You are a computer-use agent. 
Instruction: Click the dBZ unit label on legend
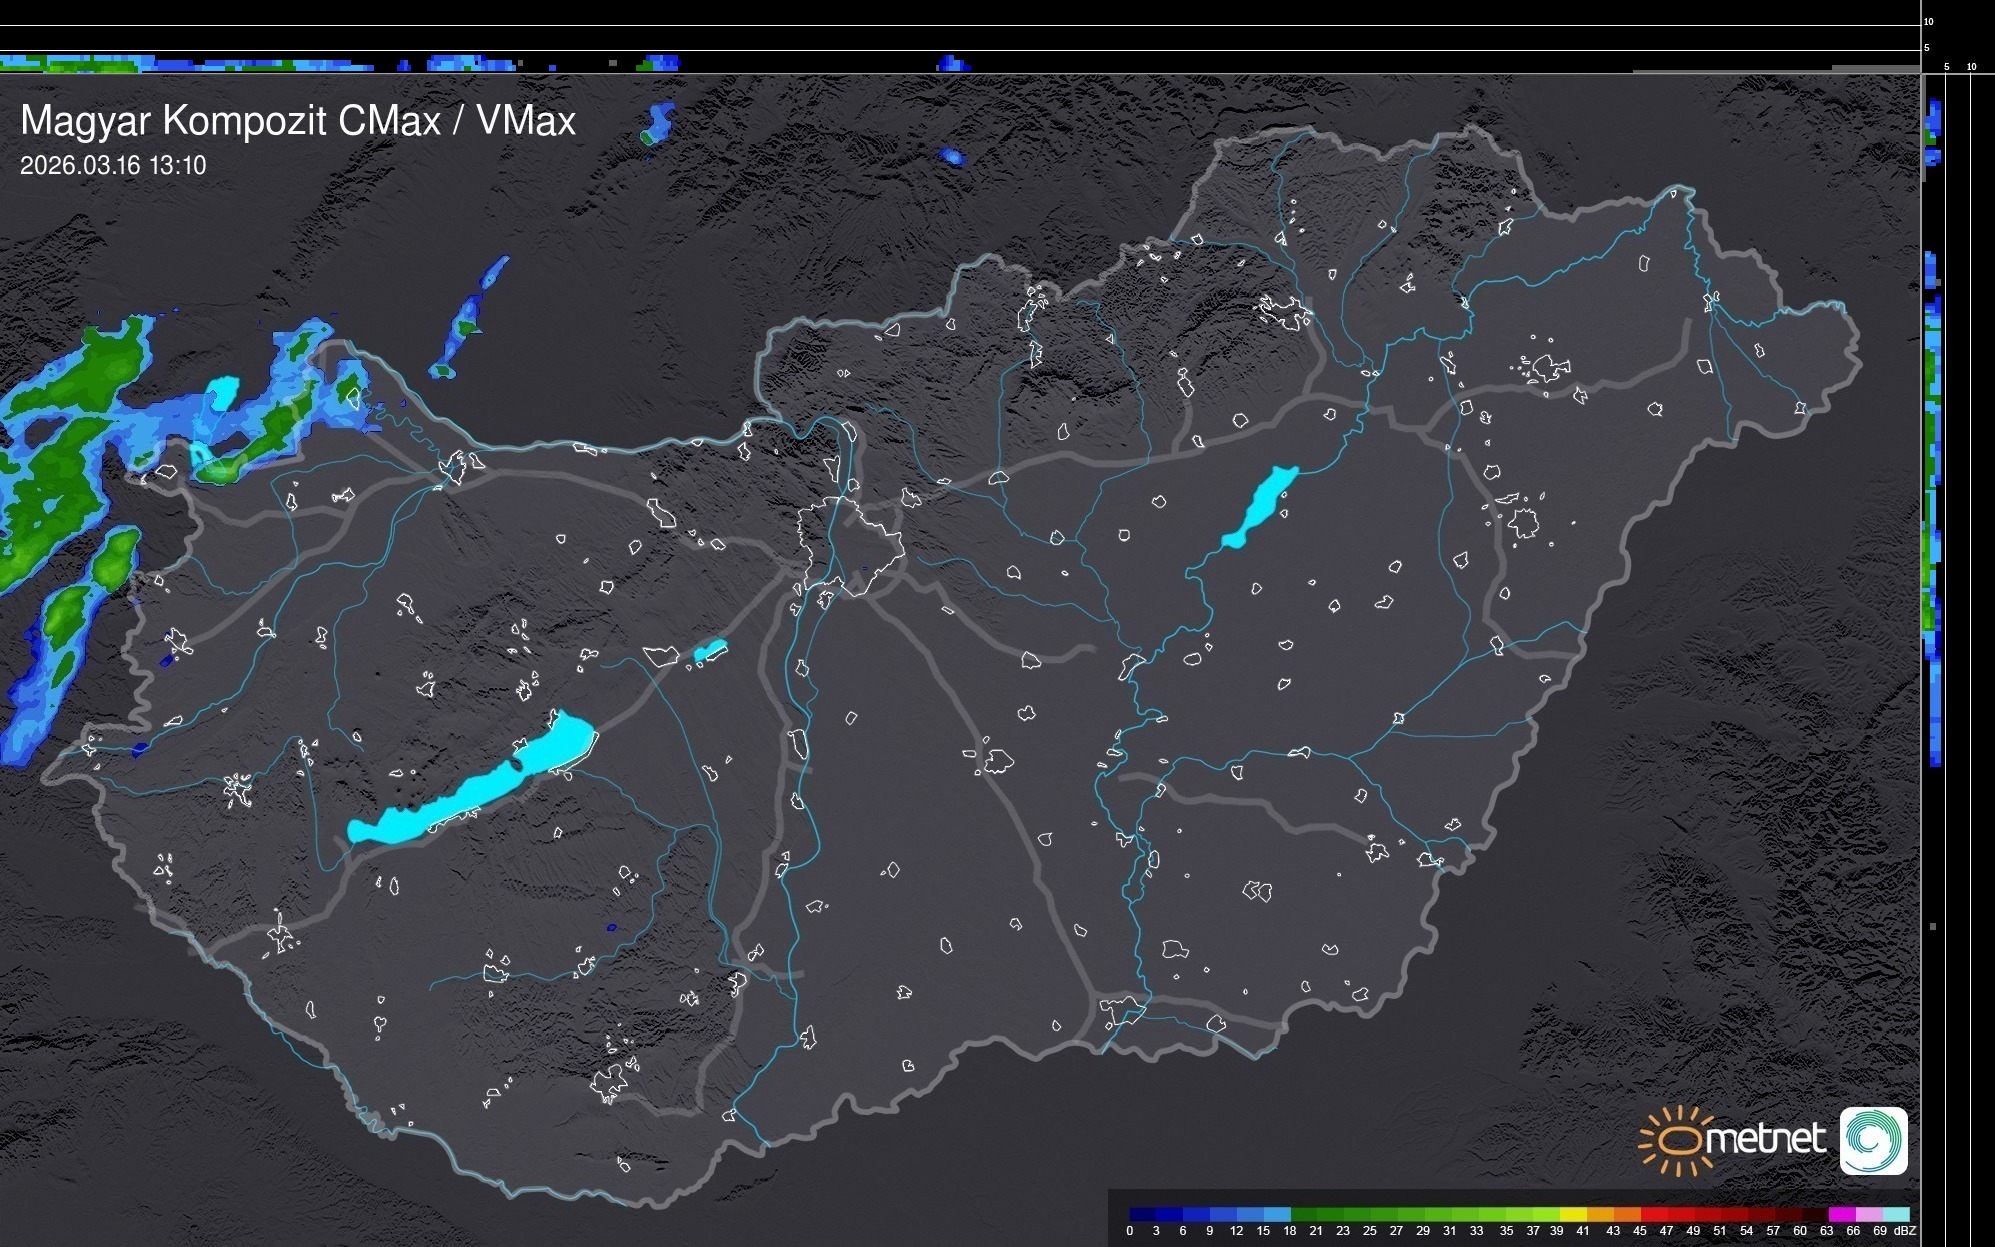pos(1905,1231)
